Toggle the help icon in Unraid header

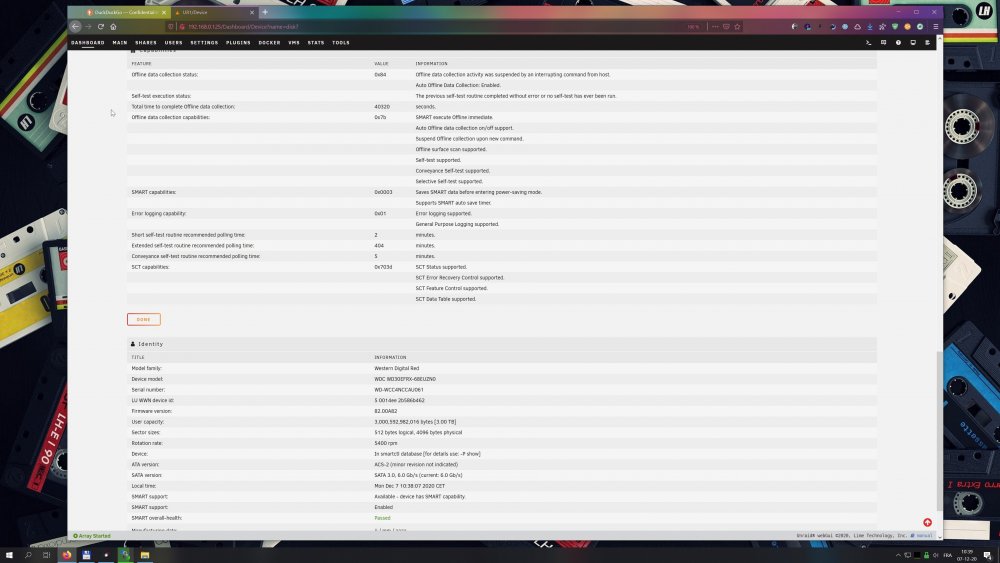point(898,43)
